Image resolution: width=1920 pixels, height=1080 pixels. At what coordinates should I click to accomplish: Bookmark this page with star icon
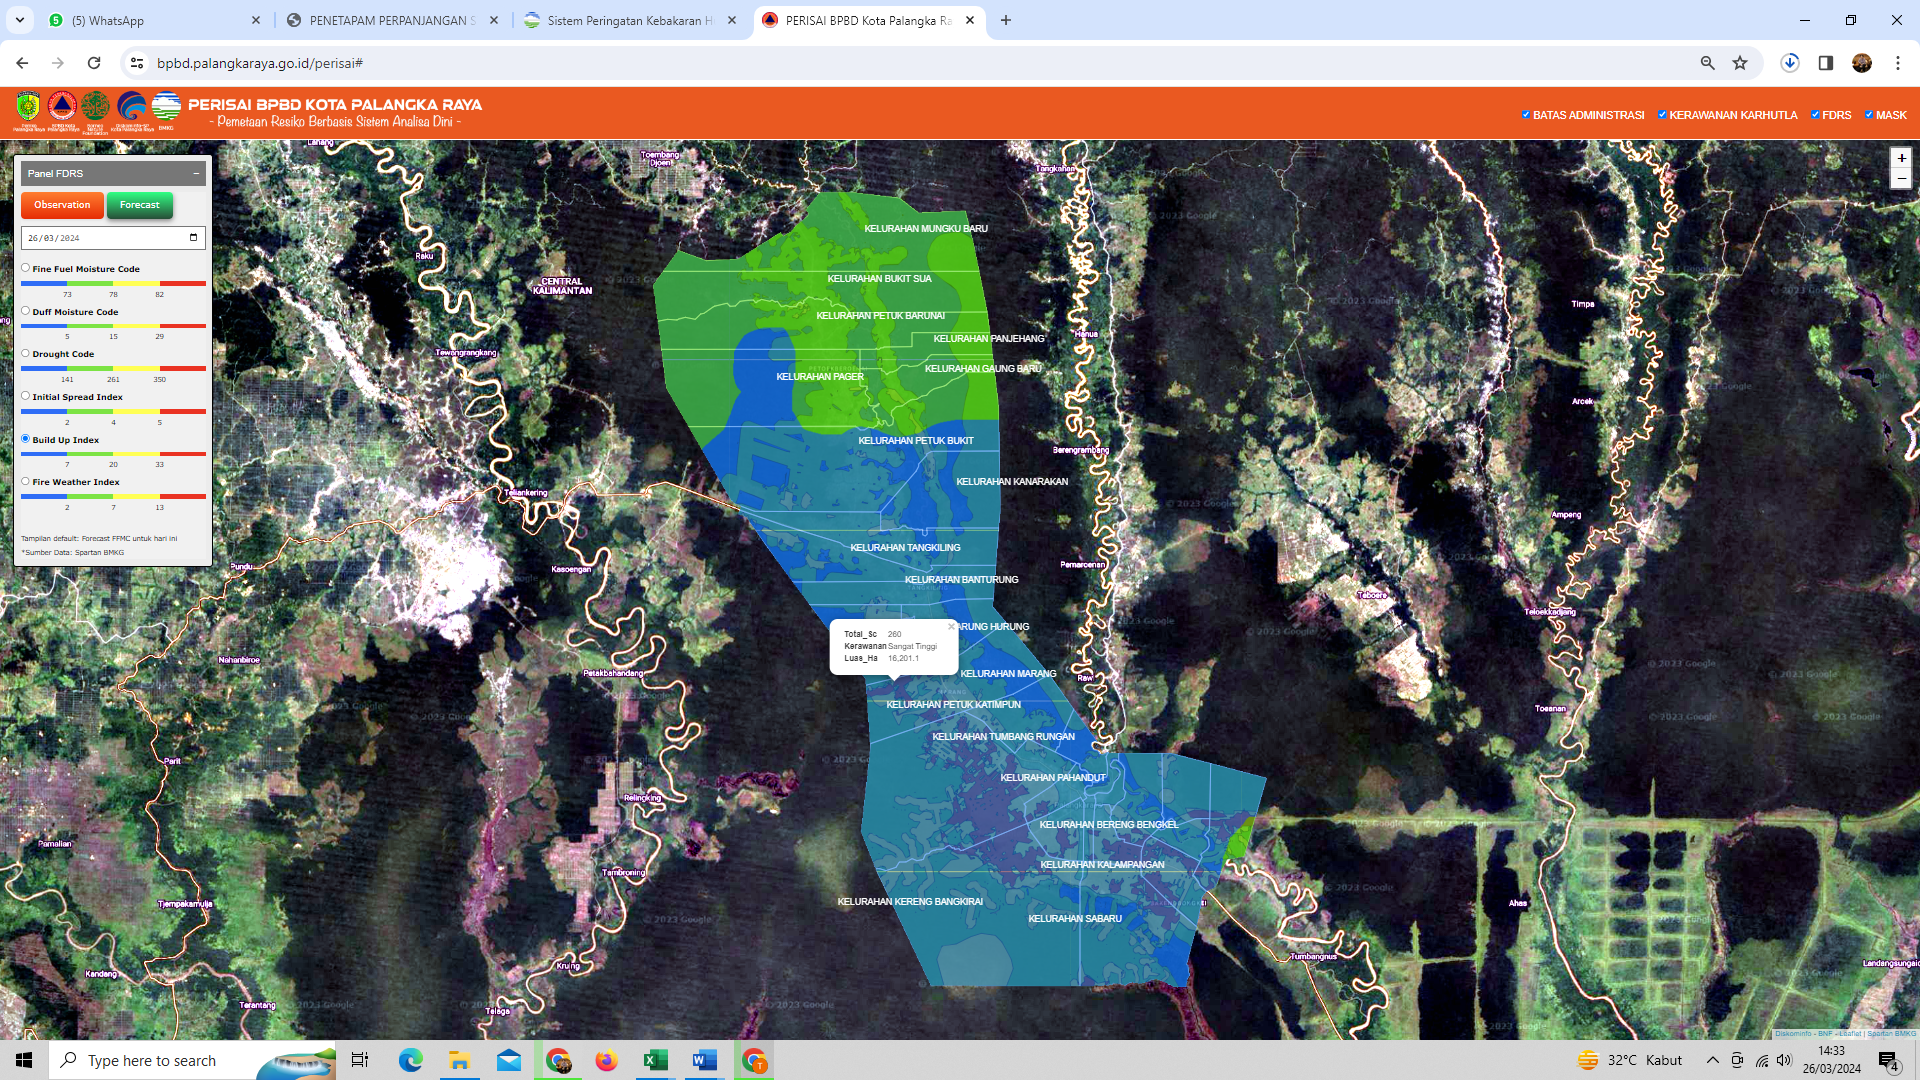click(1740, 63)
